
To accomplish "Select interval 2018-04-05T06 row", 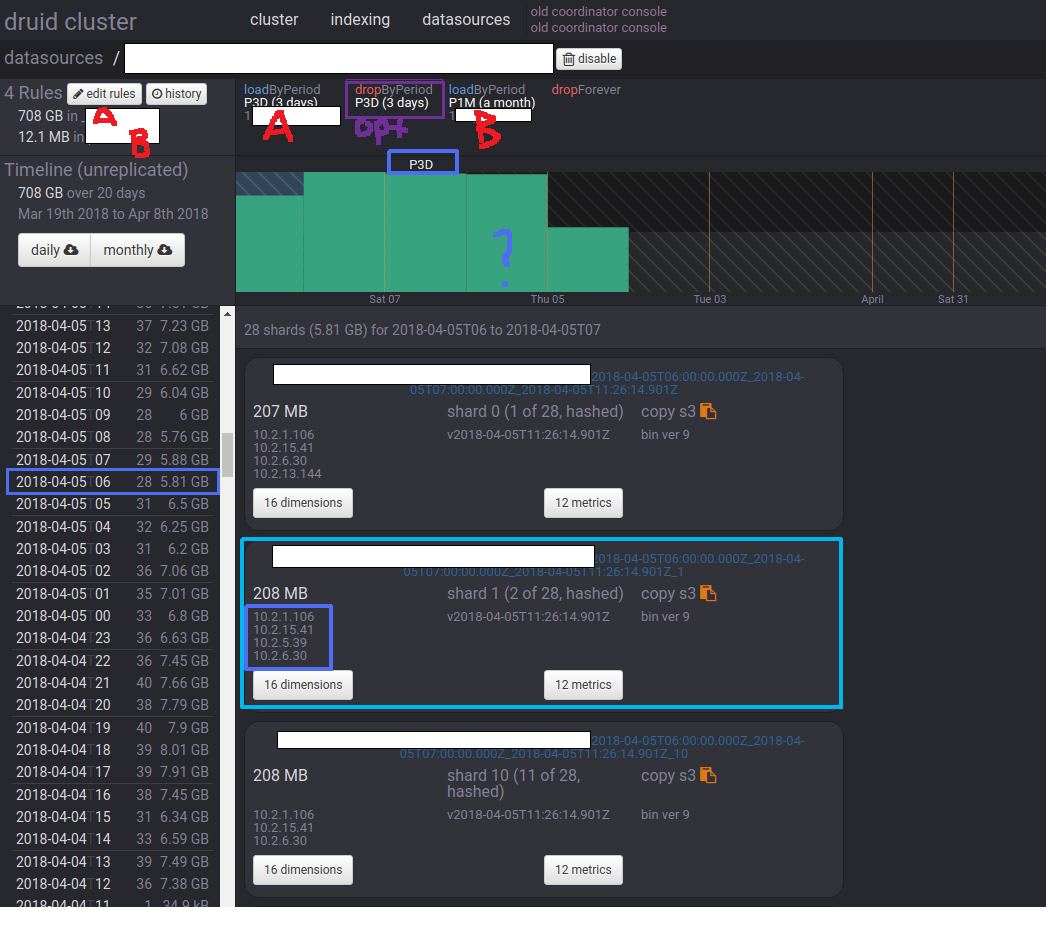I will 112,481.
